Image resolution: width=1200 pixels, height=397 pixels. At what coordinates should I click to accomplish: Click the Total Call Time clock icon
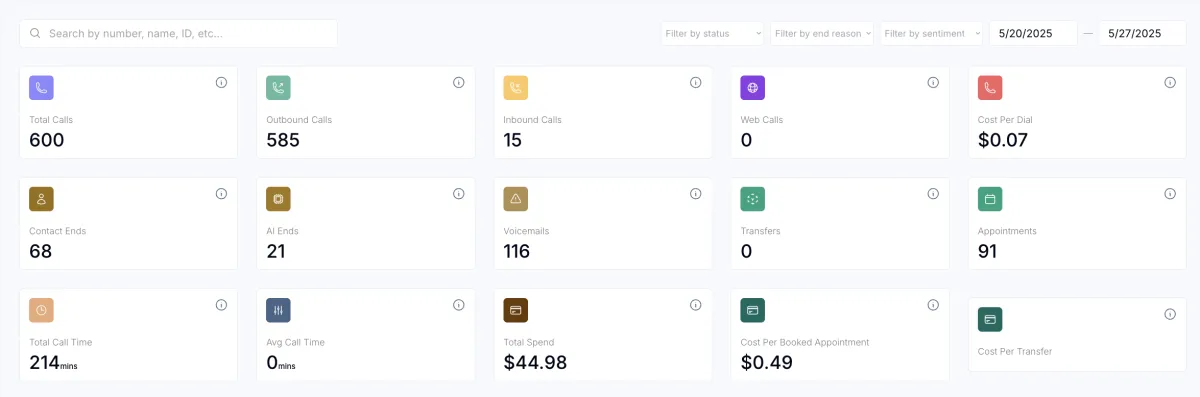tap(41, 310)
